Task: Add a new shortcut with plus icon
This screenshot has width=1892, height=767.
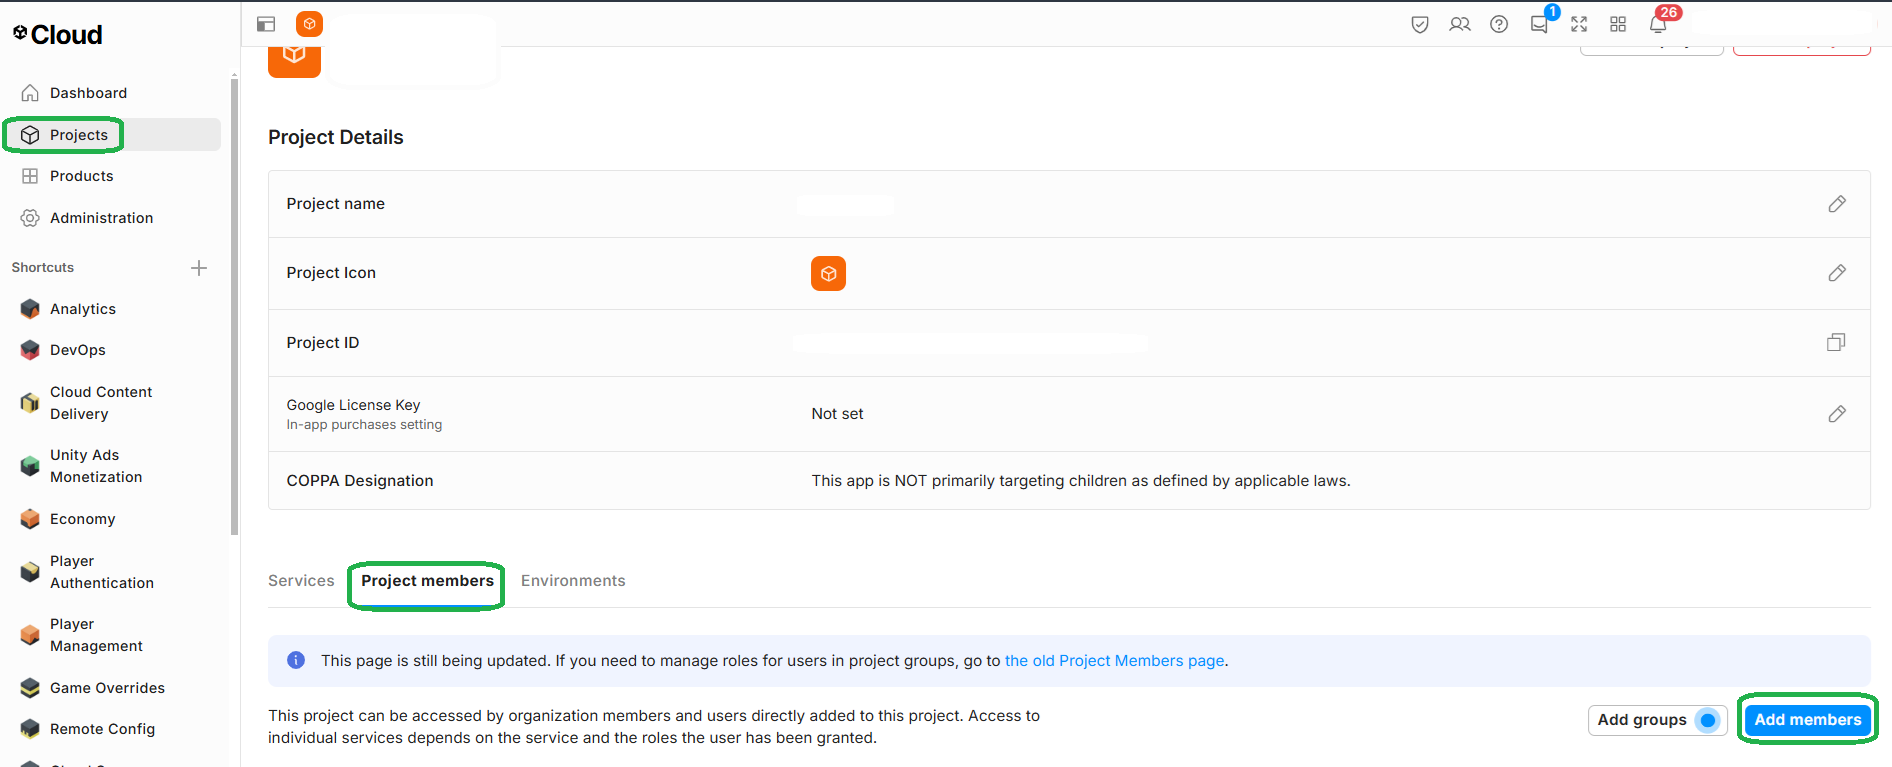Action: pyautogui.click(x=199, y=268)
